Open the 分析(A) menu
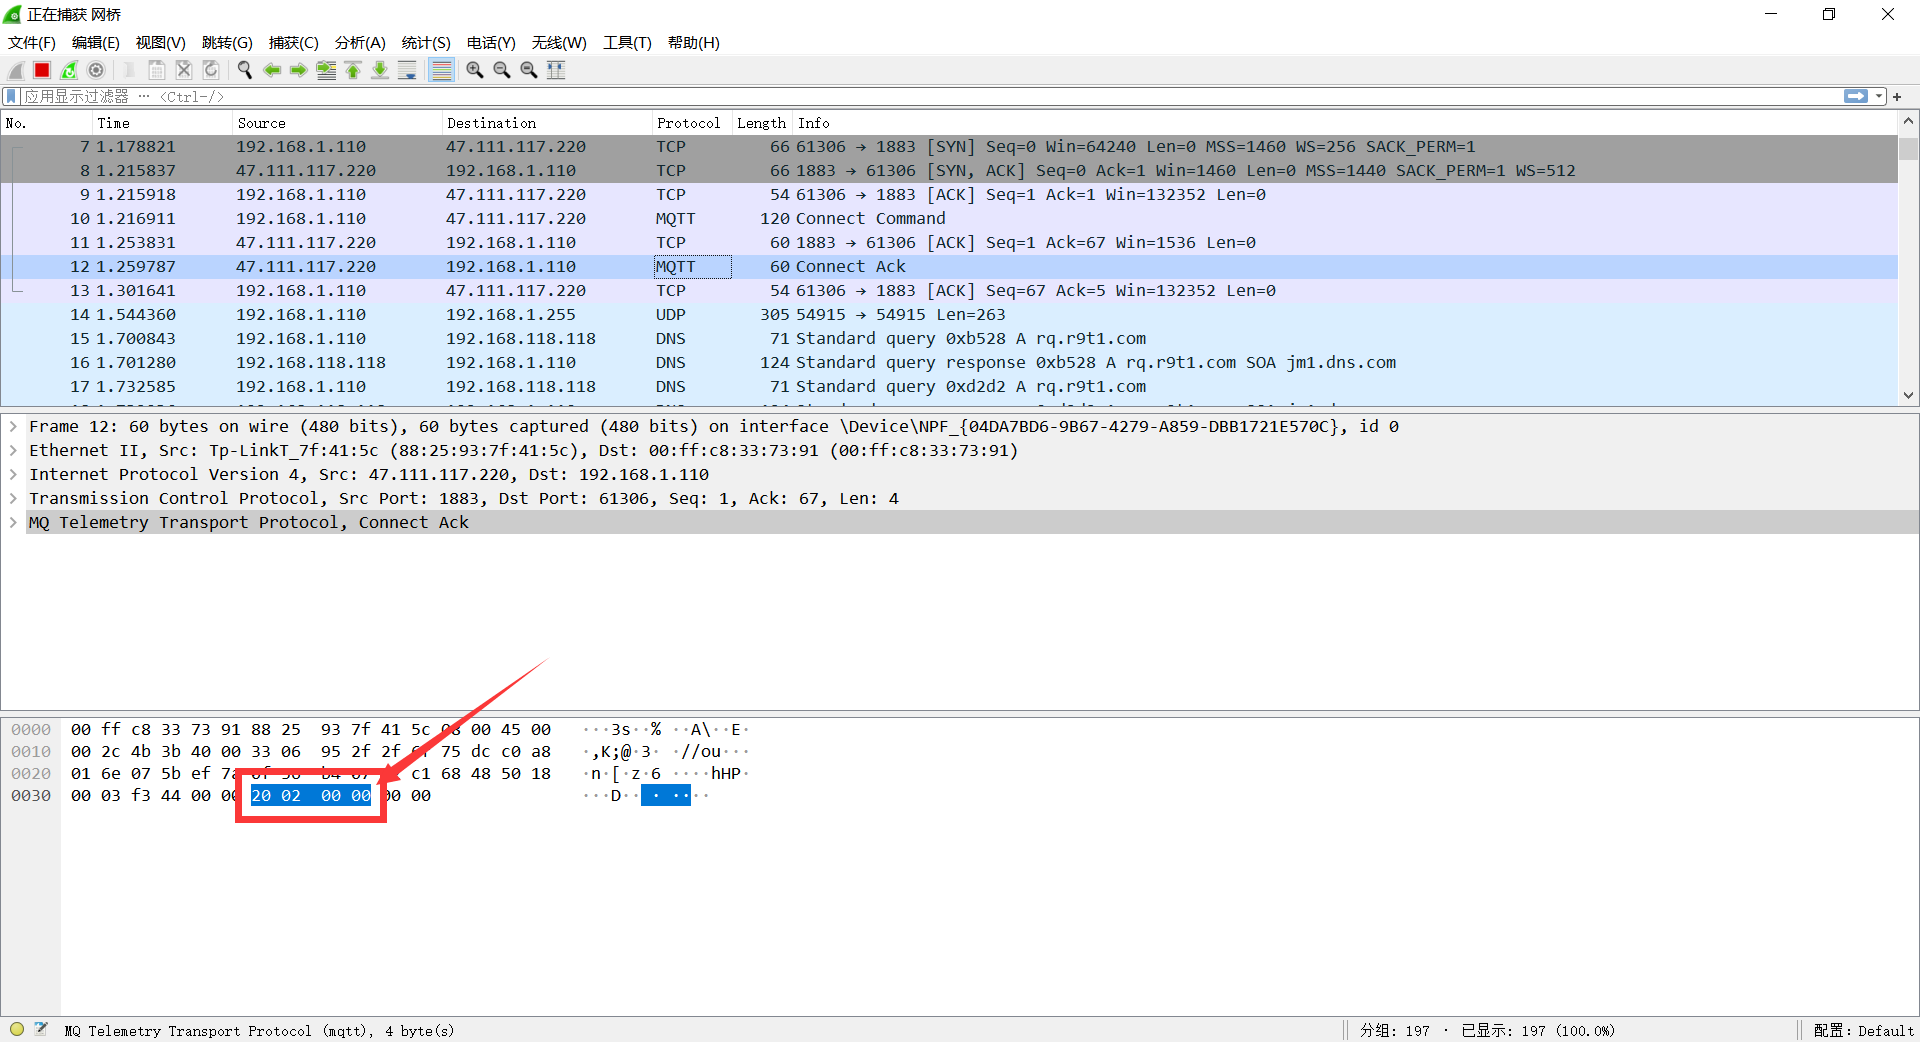The height and width of the screenshot is (1042, 1920). [360, 43]
